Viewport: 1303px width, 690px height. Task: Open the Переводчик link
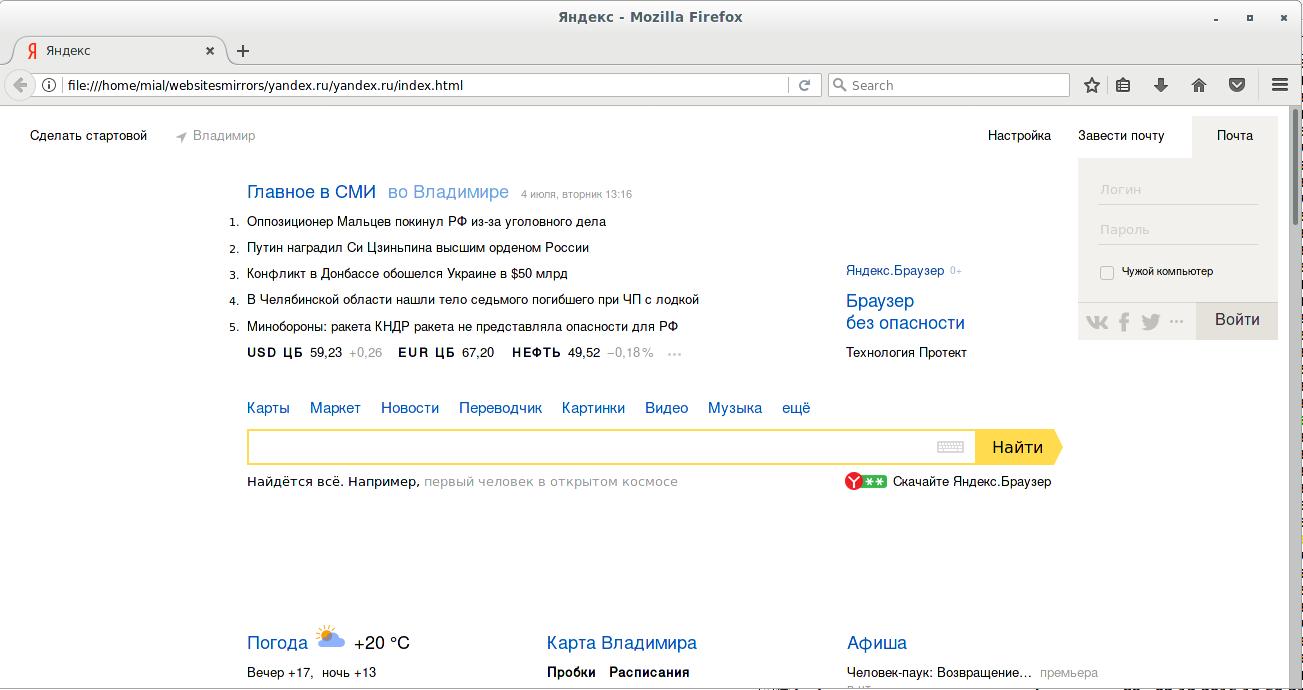coord(500,408)
